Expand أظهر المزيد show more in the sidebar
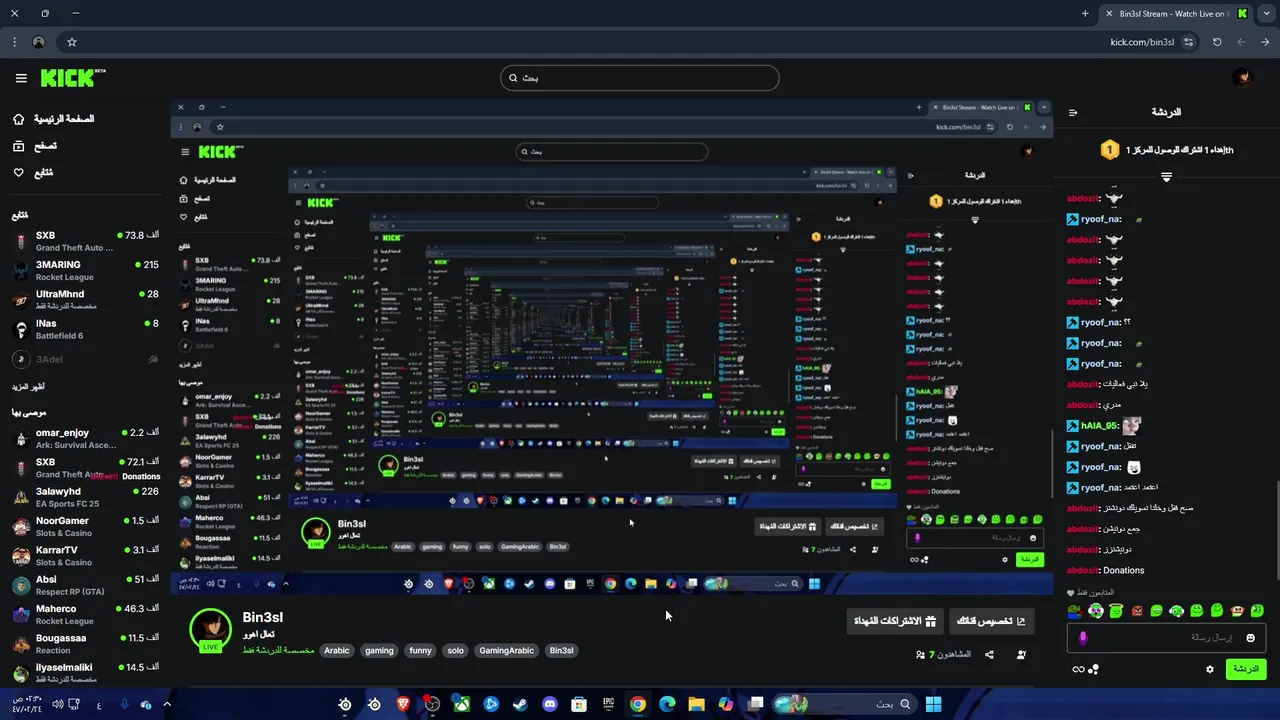Image resolution: width=1280 pixels, height=720 pixels. pos(29,387)
